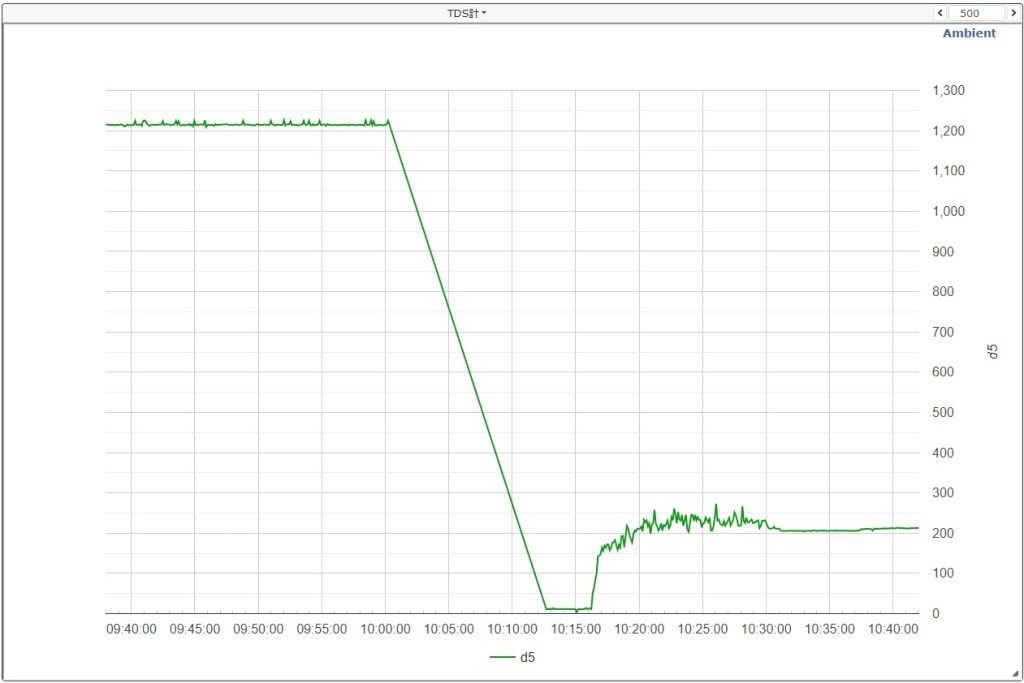Screen dimensions: 1024x683
Task: Click the green d5 legend line swatch
Action: pyautogui.click(x=501, y=657)
